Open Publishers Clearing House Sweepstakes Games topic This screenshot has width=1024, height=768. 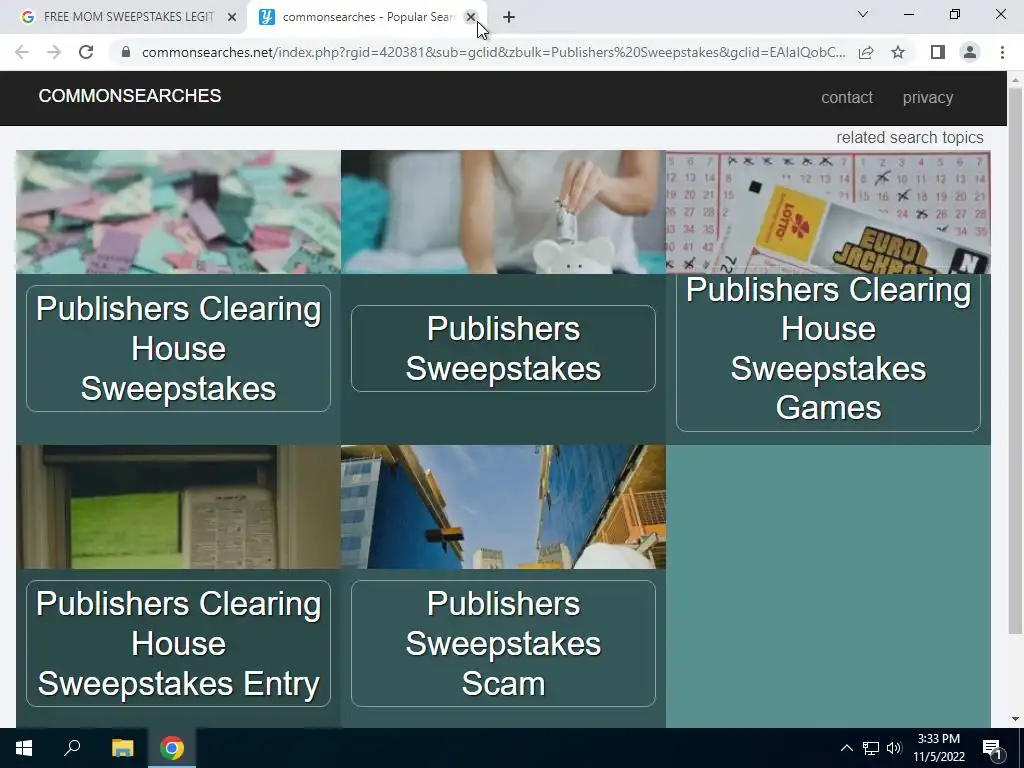828,349
